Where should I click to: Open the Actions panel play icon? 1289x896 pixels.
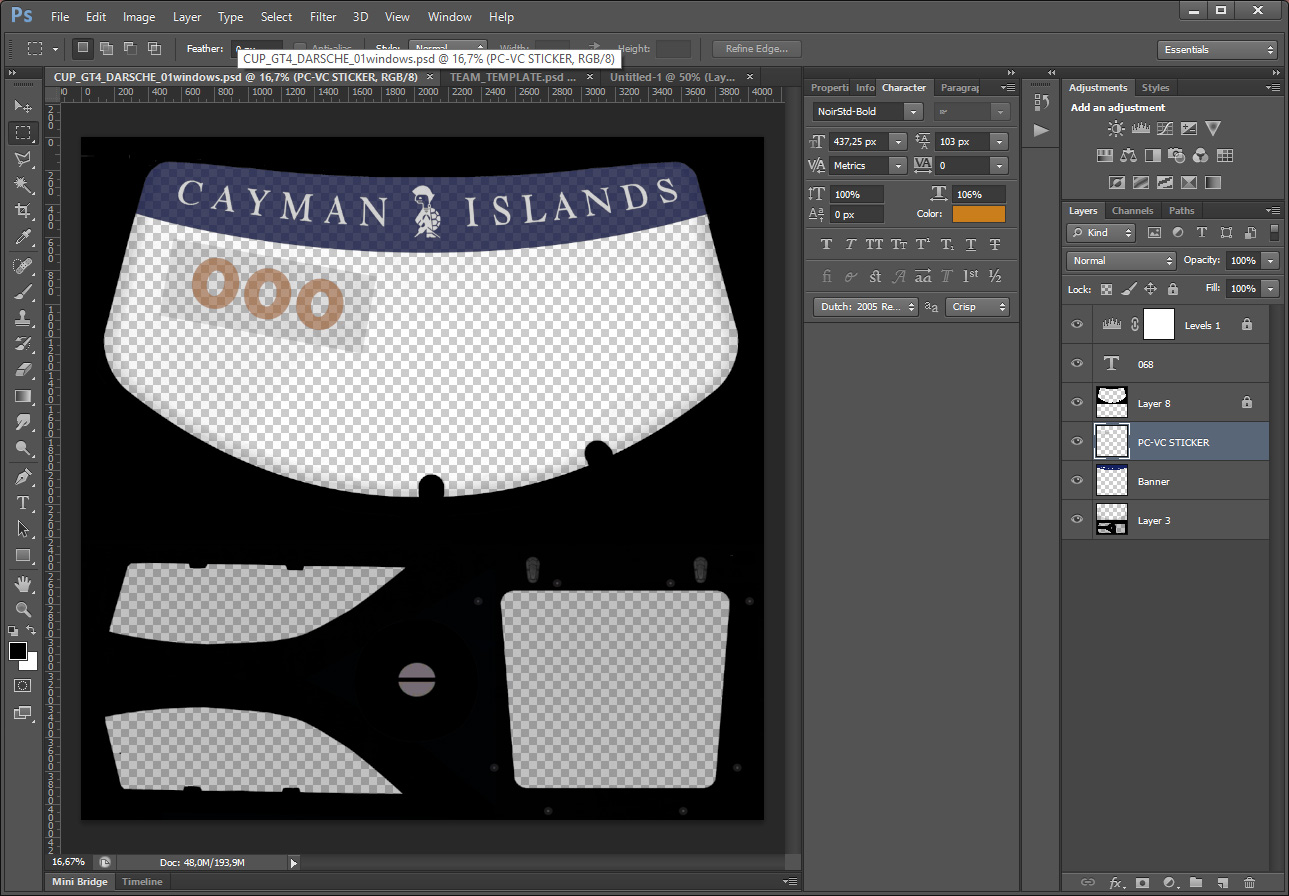[x=1041, y=130]
